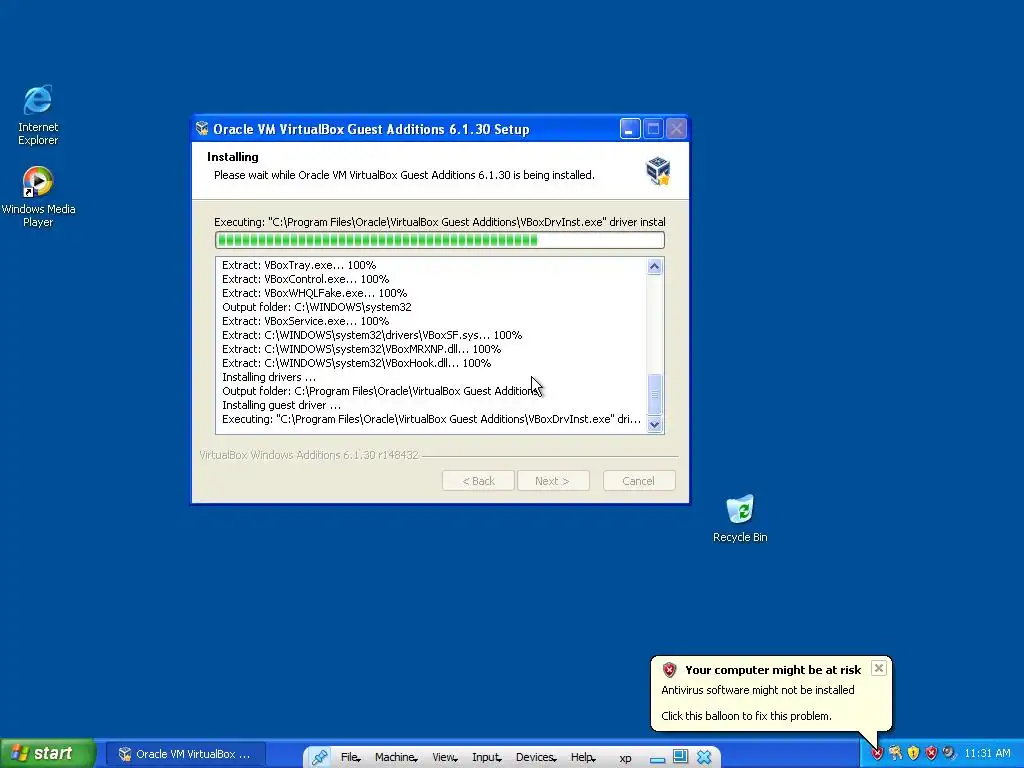Click the minimize icon on the mini toolbar
The height and width of the screenshot is (768, 1024).
pos(658,758)
